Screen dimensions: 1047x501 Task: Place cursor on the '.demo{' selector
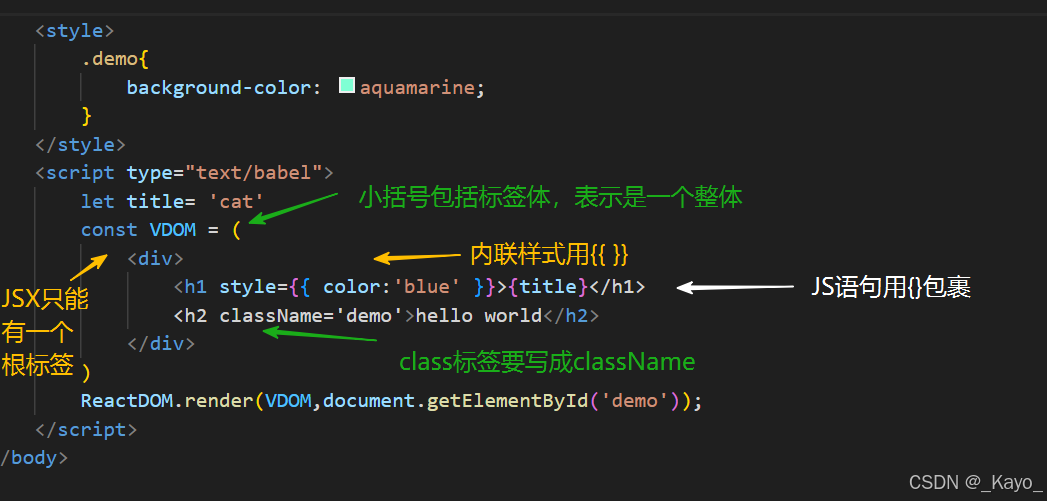(115, 59)
